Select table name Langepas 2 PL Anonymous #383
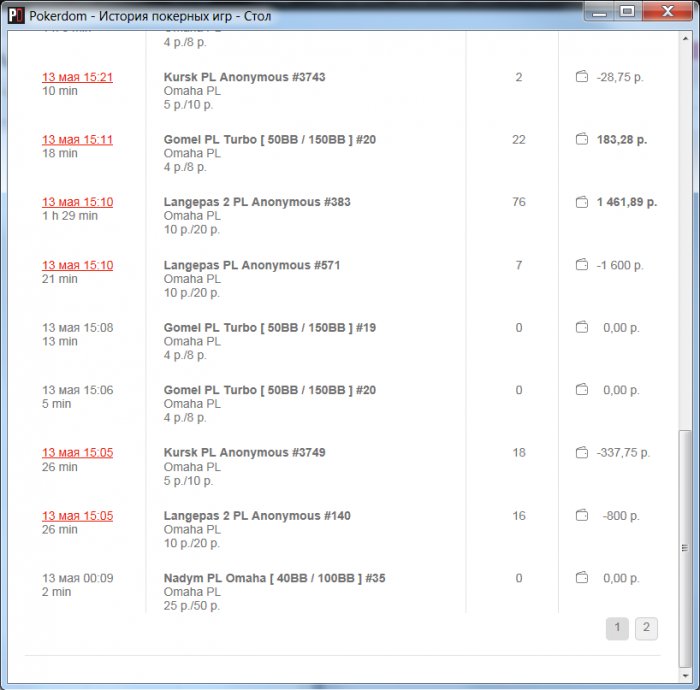700x690 pixels. [257, 202]
